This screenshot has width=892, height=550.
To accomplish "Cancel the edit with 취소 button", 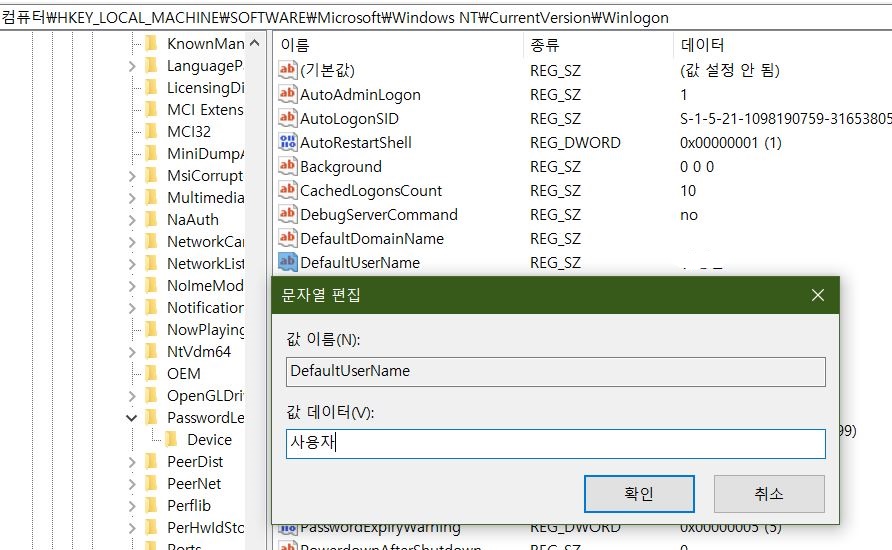I will coord(769,494).
